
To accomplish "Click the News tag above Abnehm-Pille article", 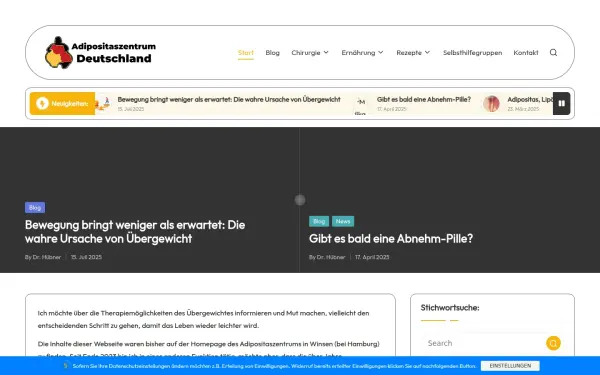I will click(x=343, y=221).
